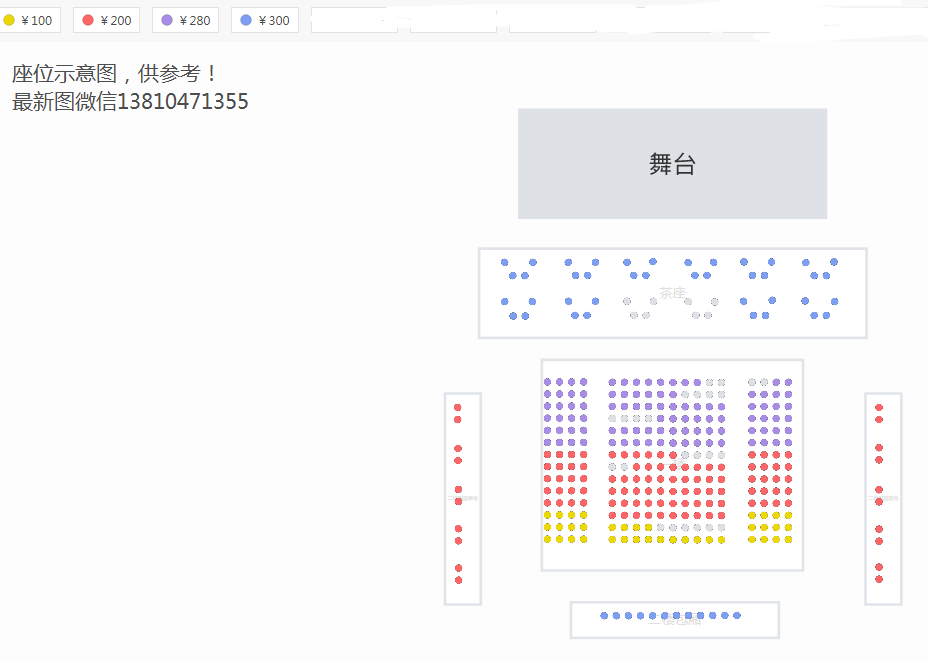Choose the ¥300 blue price filter
Viewport: 928px width, 661px height.
pos(265,20)
